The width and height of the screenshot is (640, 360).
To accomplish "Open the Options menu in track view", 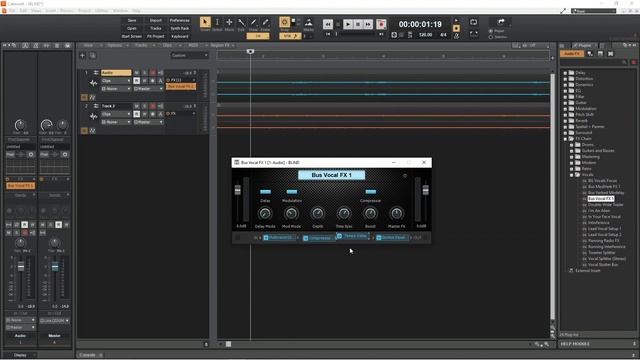I will 115,45.
